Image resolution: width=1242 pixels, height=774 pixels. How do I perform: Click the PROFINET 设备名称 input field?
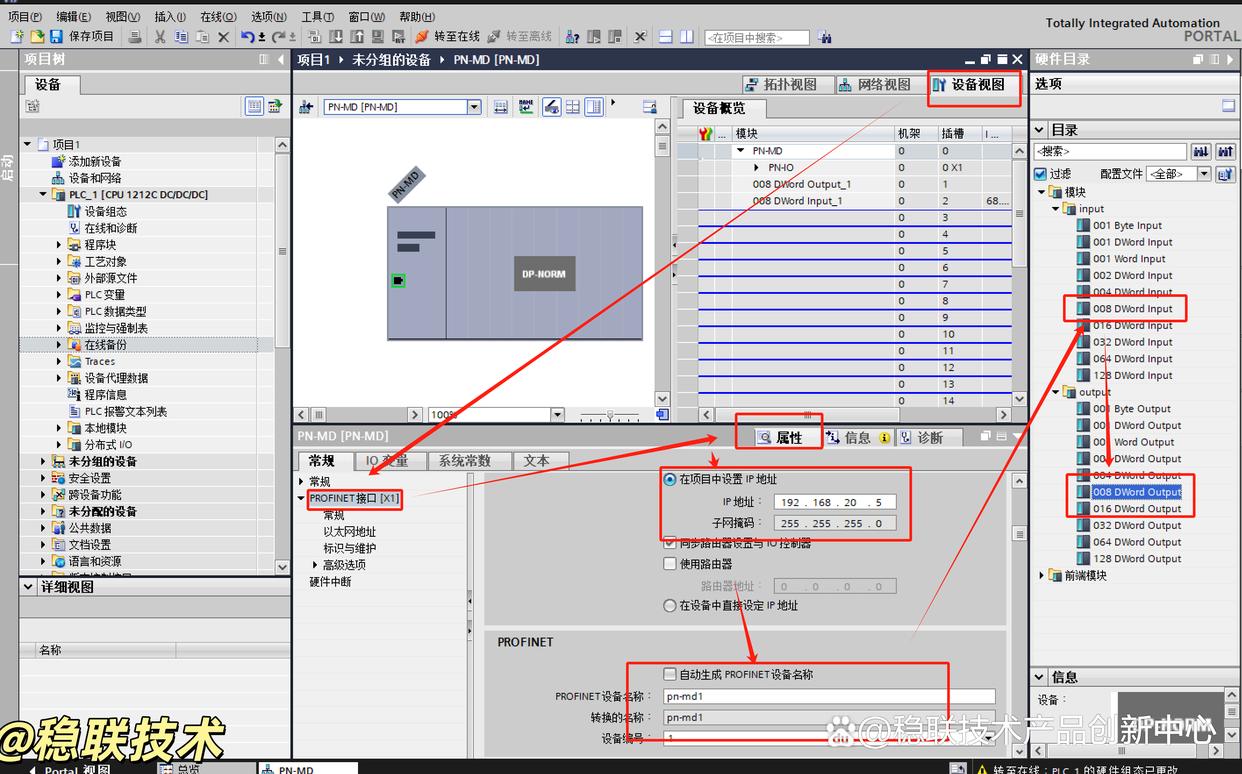point(829,697)
